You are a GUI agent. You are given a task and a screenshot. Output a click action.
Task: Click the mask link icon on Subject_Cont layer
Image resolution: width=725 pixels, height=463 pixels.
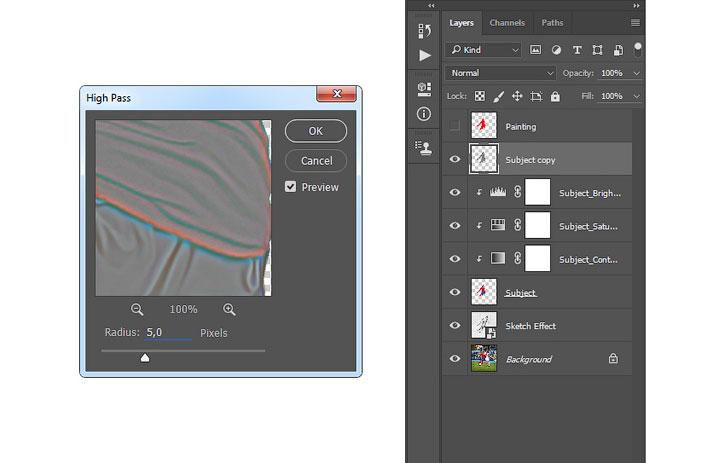(x=517, y=258)
